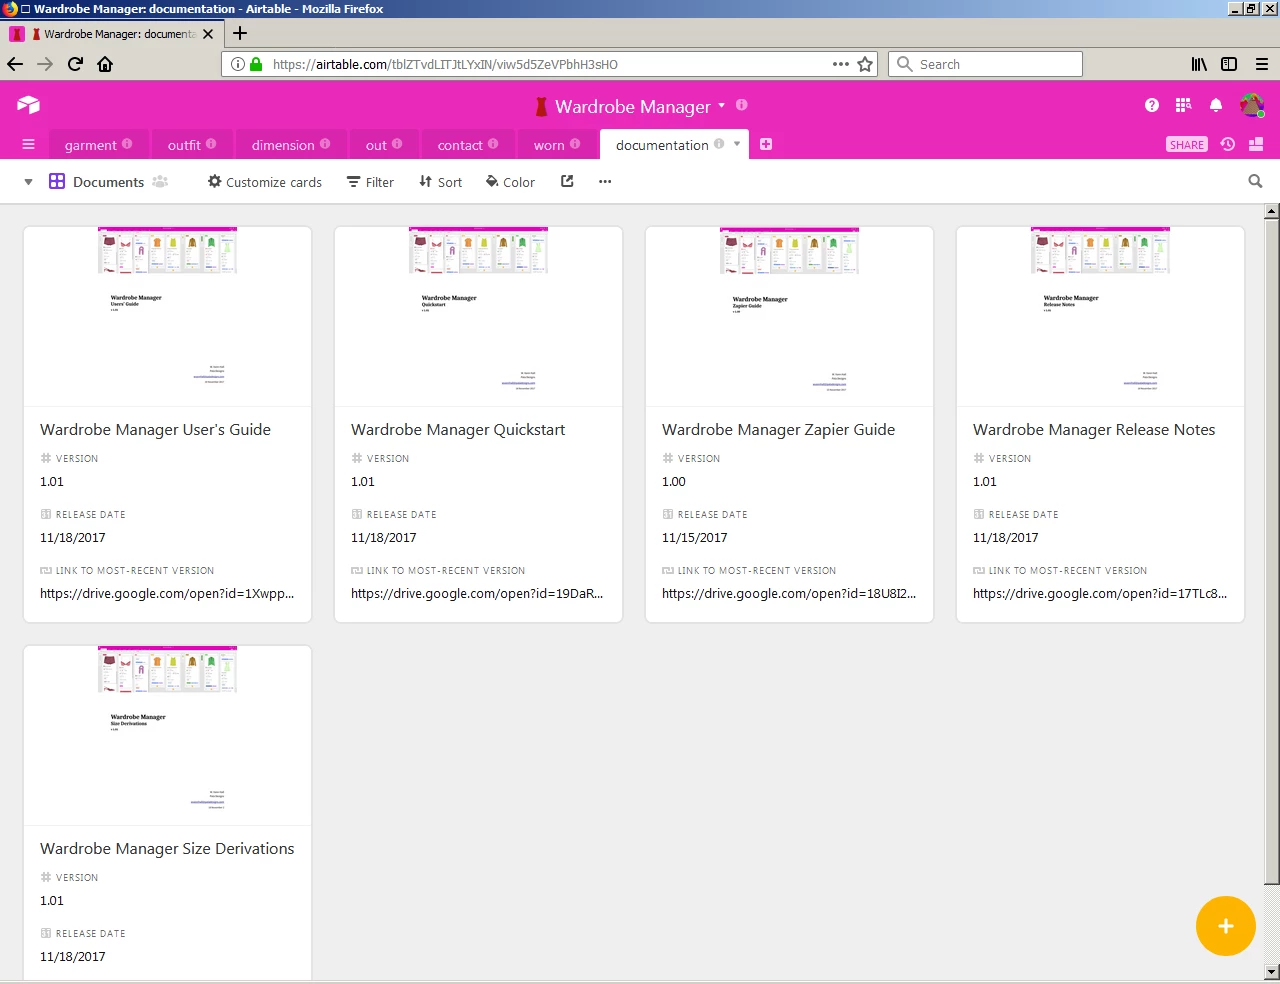Open the Filter options
This screenshot has height=984, width=1280.
370,182
